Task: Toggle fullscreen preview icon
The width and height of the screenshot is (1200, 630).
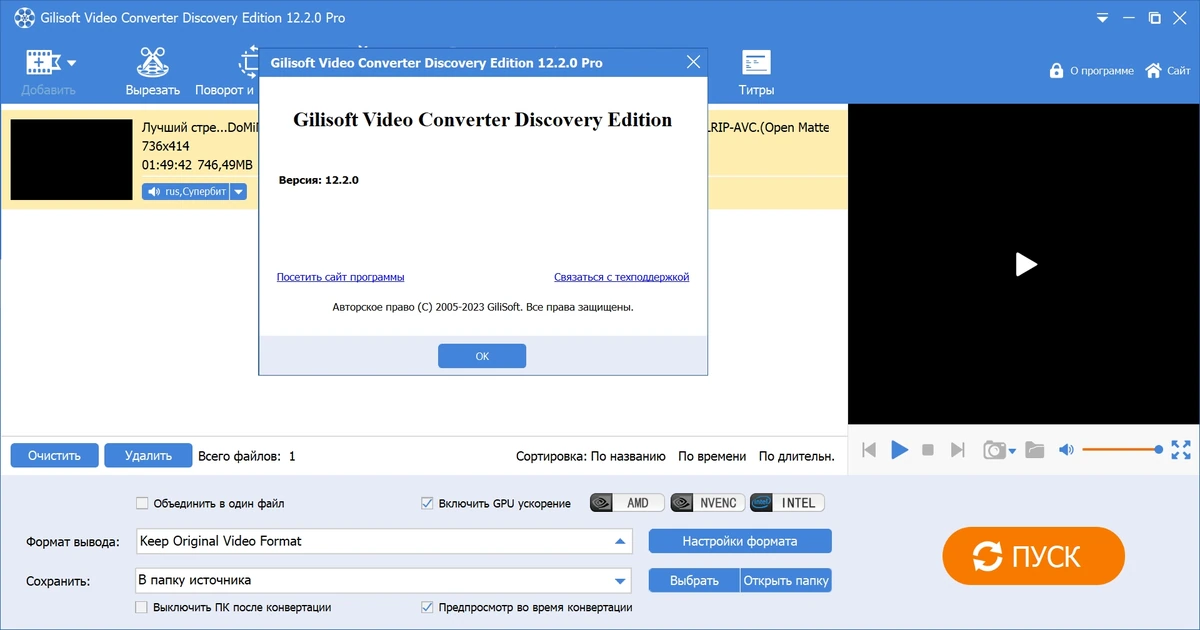Action: (x=1181, y=450)
